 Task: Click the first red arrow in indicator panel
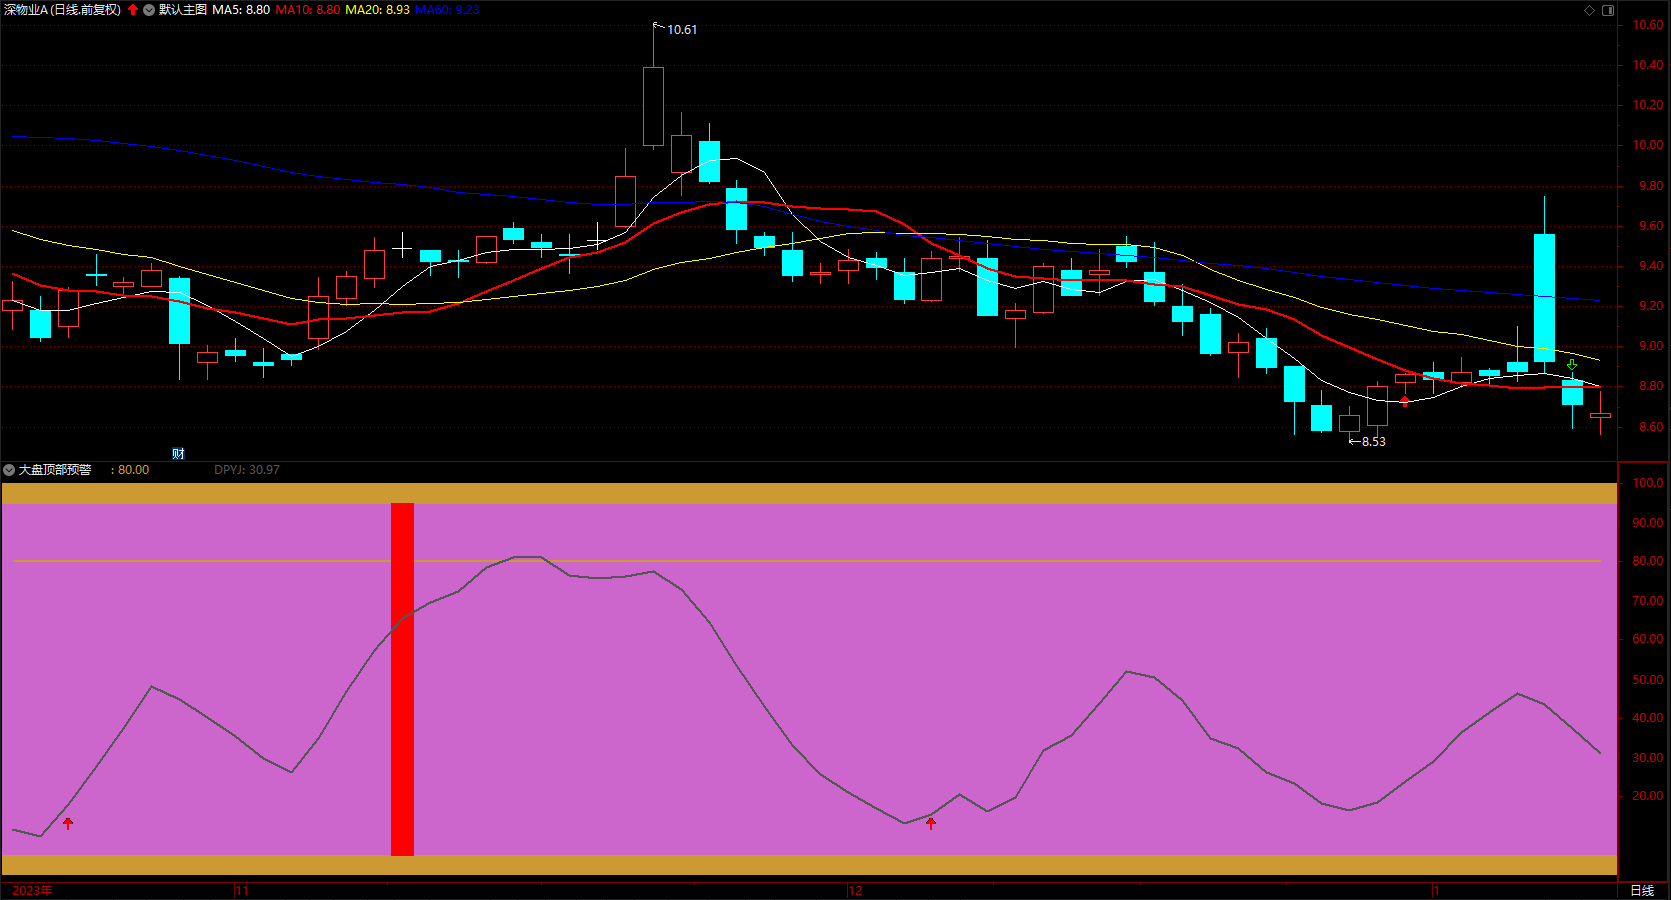pos(68,823)
